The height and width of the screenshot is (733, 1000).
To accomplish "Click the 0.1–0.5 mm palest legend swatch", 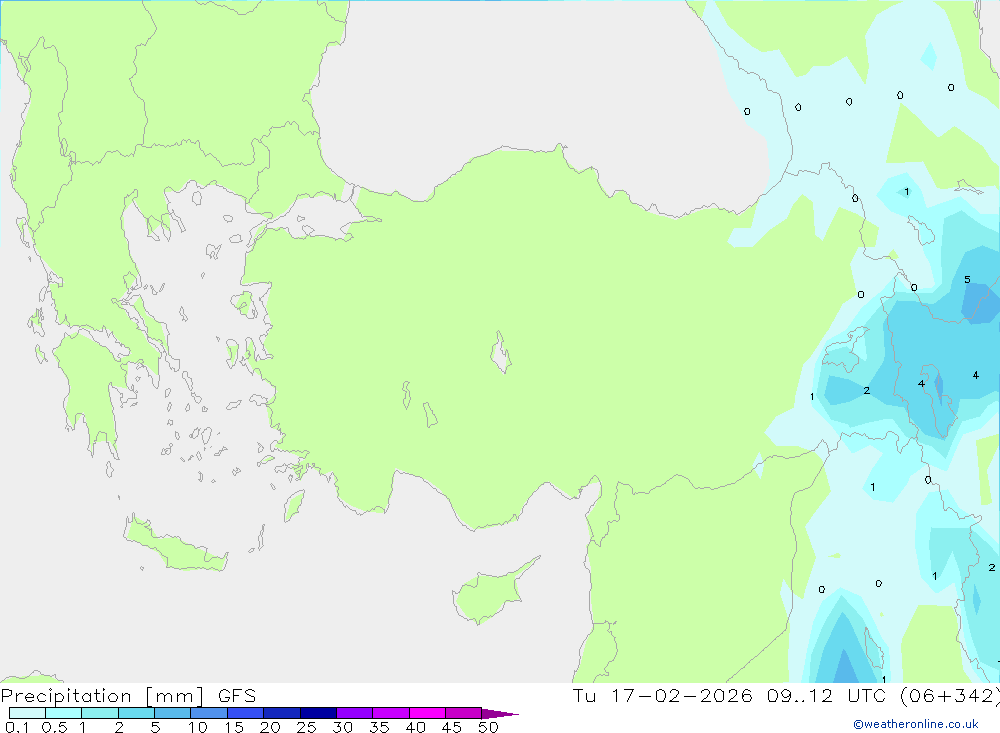I will click(27, 713).
